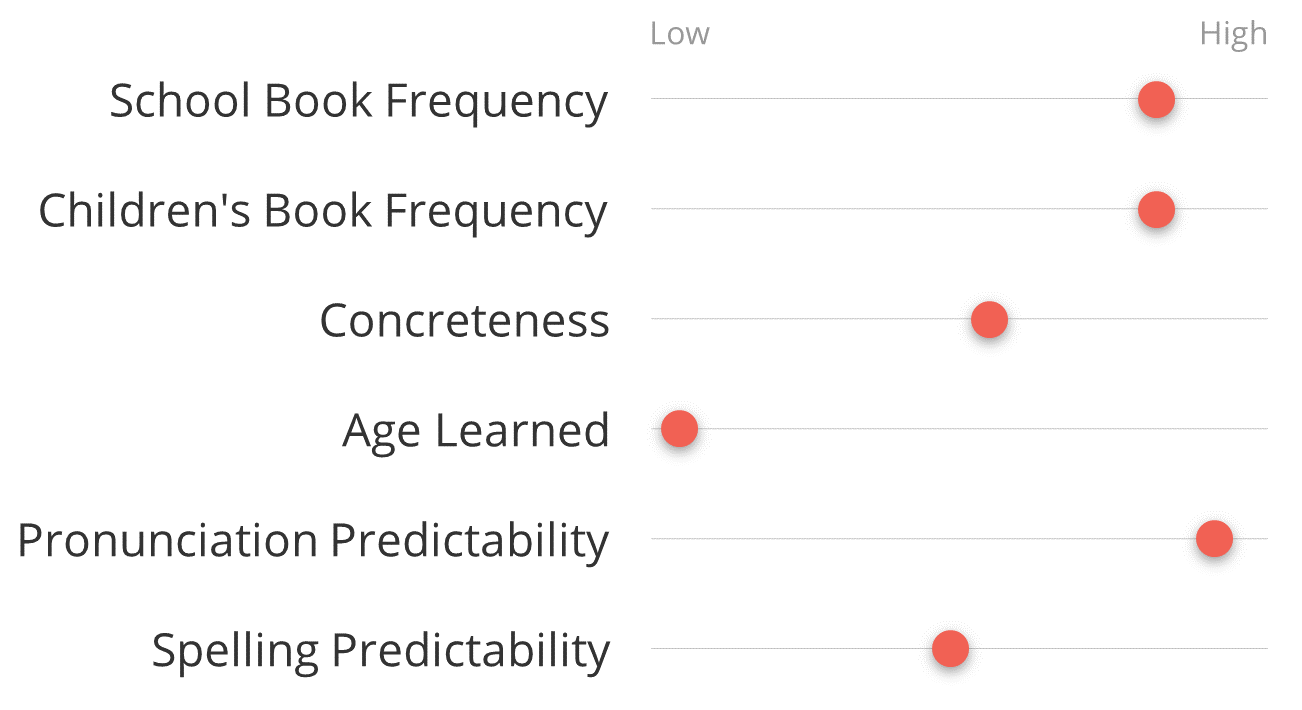Select the Pronunciation Predictability label
The image size is (1302, 710).
(x=313, y=541)
